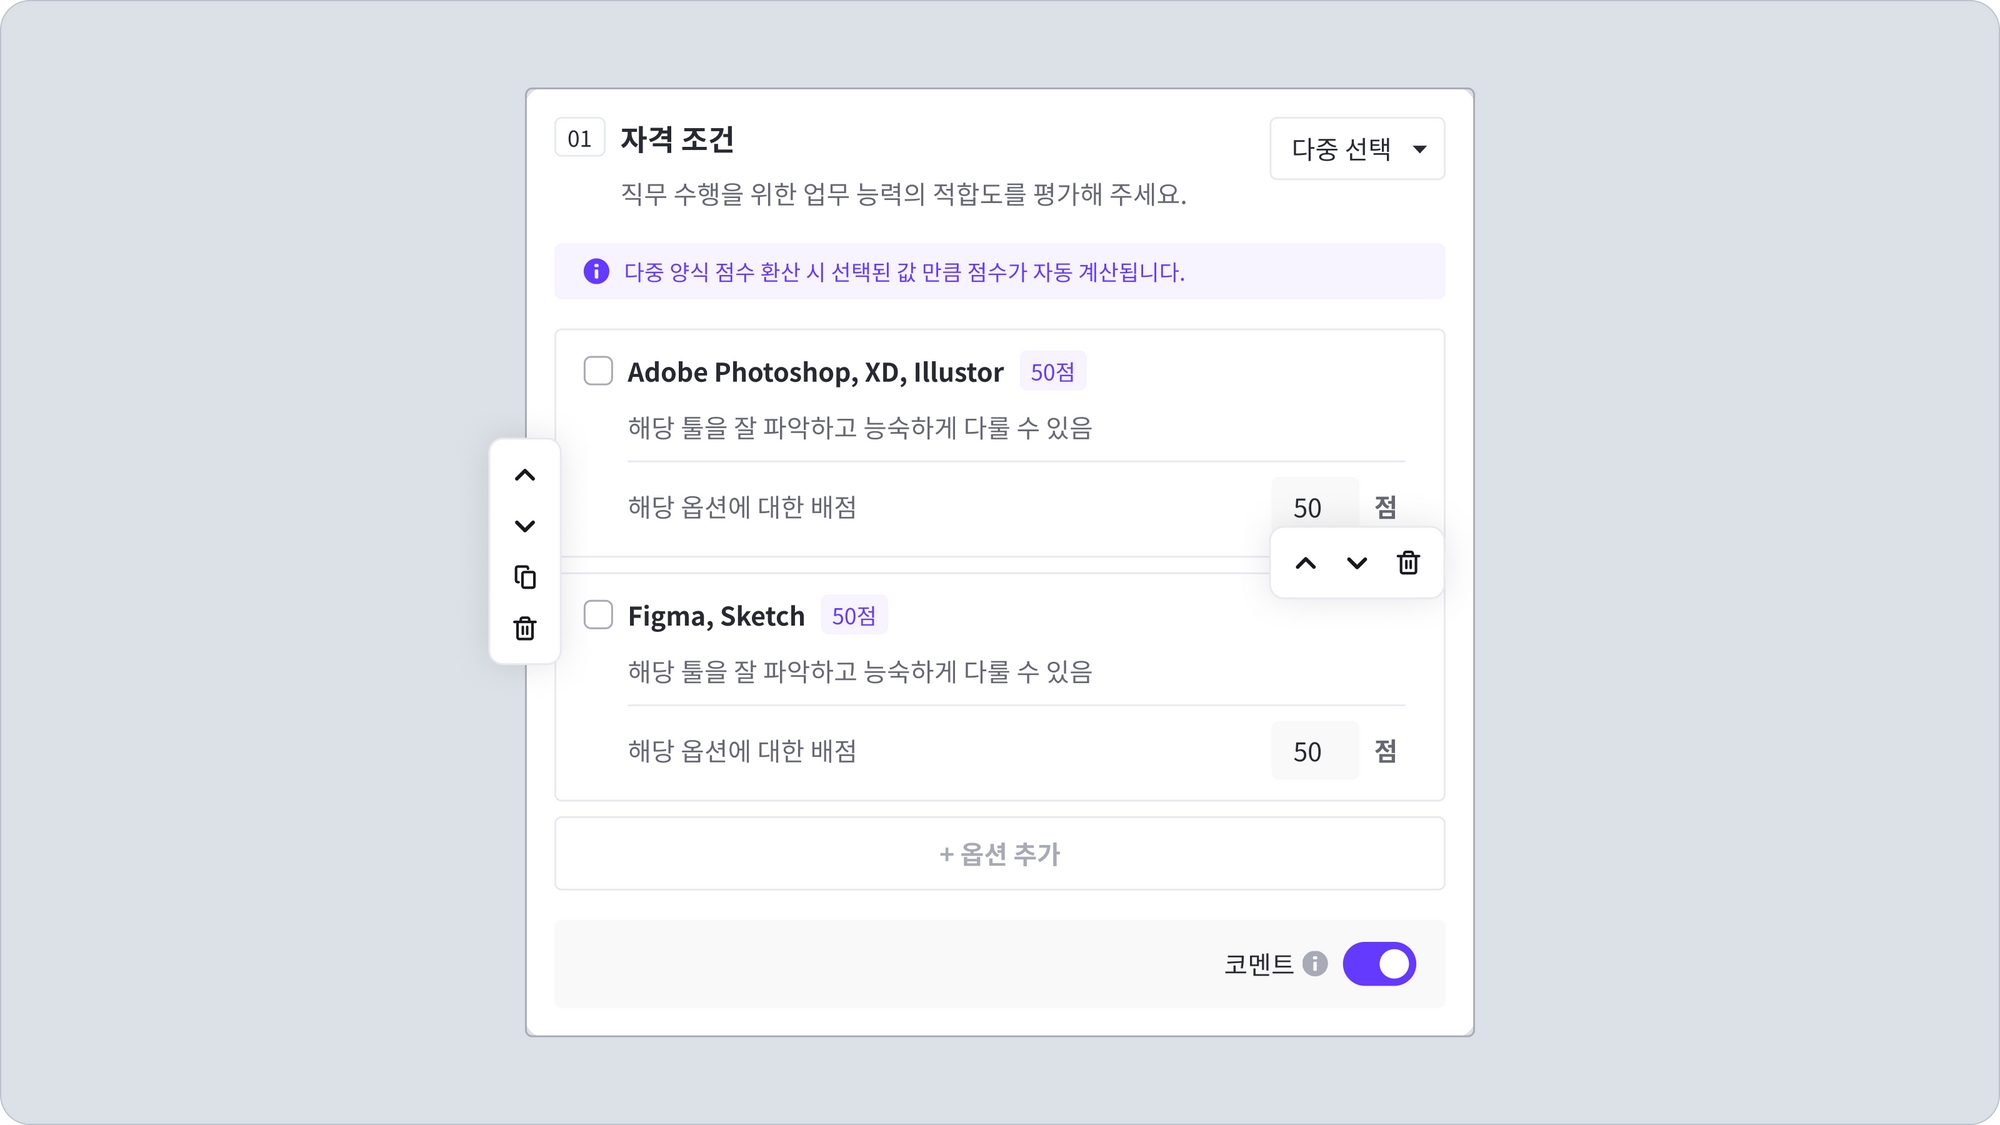Screen dimensions: 2000x1125
Task: Duplicate the question with the copy icon
Action: (x=525, y=577)
